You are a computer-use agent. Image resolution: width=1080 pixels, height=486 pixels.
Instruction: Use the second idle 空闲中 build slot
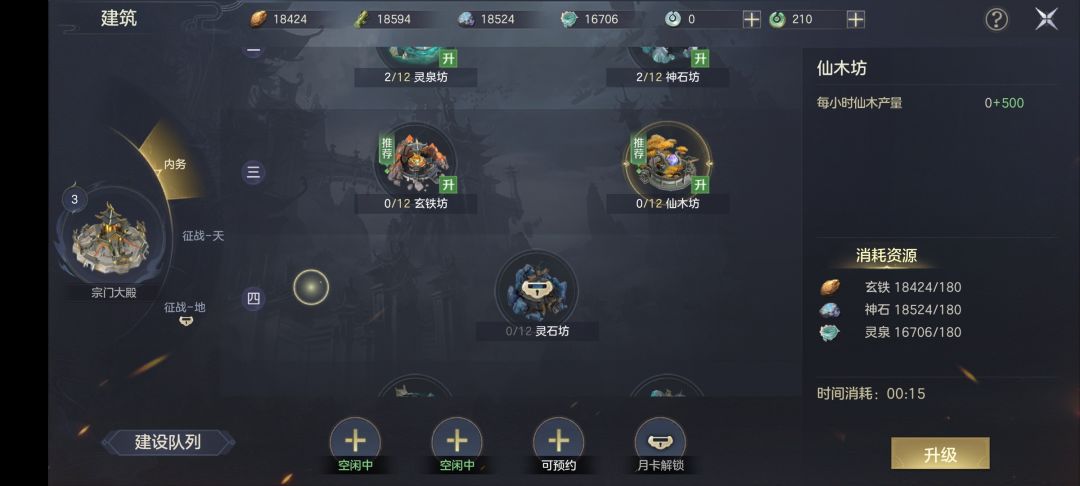(x=457, y=445)
